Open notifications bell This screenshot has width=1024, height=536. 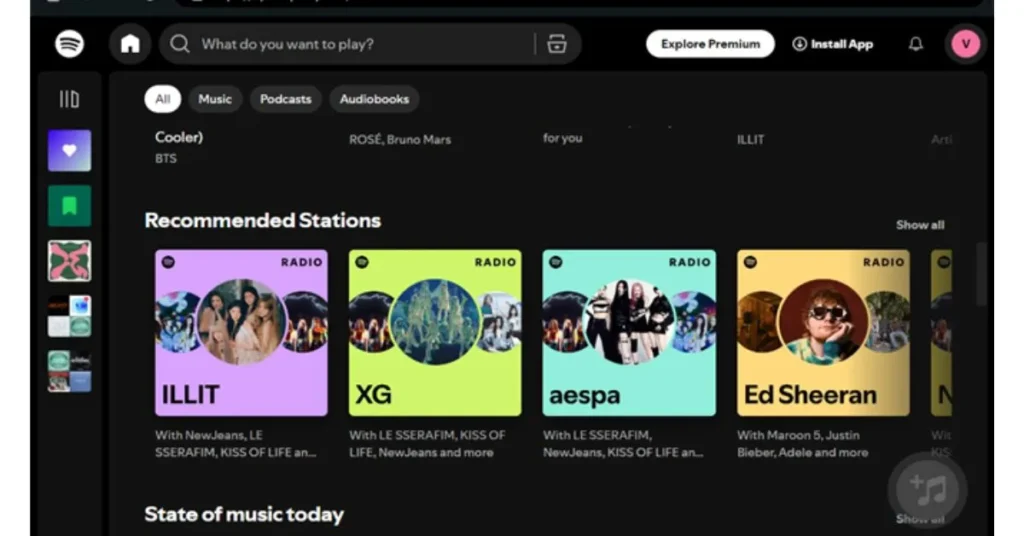(x=916, y=44)
